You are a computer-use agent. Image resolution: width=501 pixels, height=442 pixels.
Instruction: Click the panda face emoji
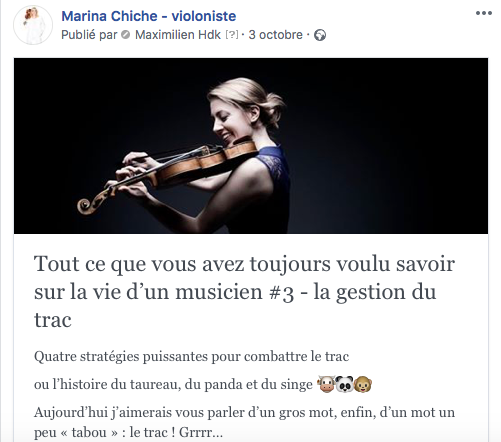[344, 384]
